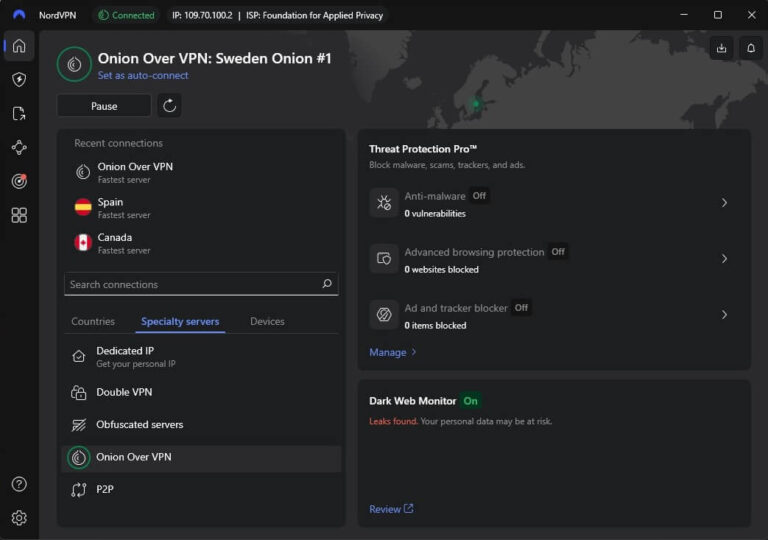Click the Obfuscated servers icon
Screen dimensions: 768x540
(79, 425)
